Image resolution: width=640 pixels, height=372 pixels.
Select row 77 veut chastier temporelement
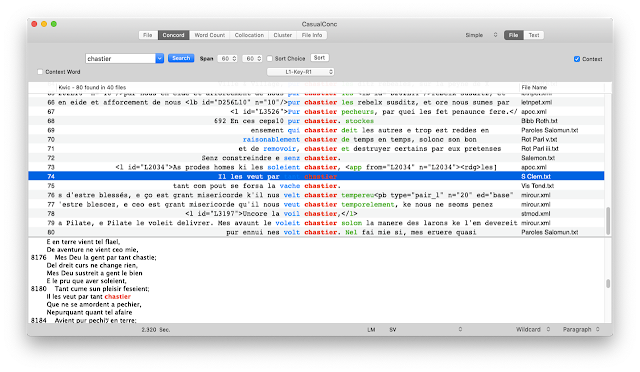(316, 205)
